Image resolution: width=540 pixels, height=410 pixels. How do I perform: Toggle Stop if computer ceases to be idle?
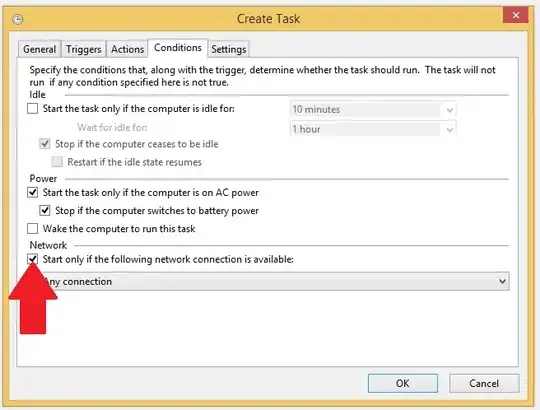pos(45,144)
